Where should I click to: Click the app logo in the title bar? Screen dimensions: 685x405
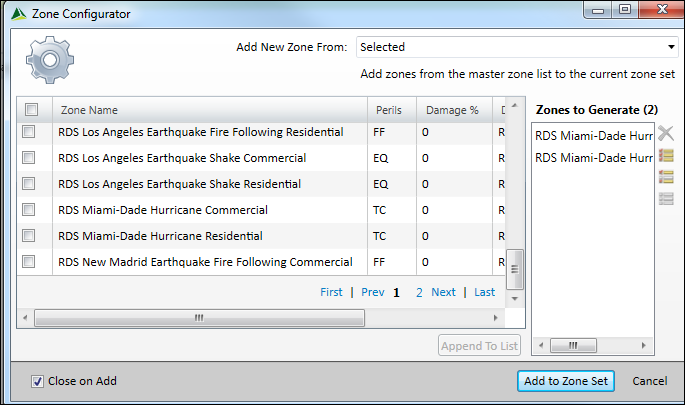coord(17,14)
